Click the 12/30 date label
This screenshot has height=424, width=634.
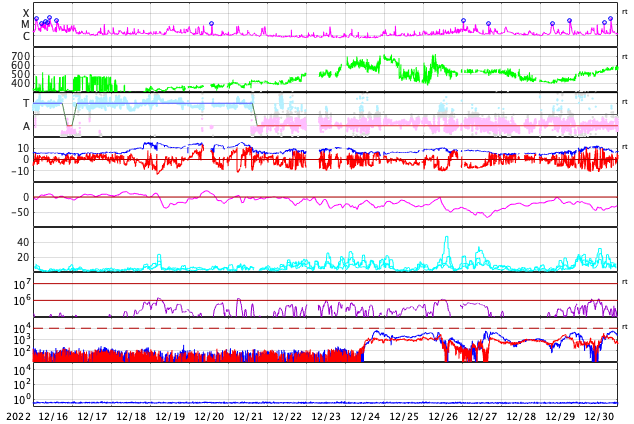pos(599,416)
